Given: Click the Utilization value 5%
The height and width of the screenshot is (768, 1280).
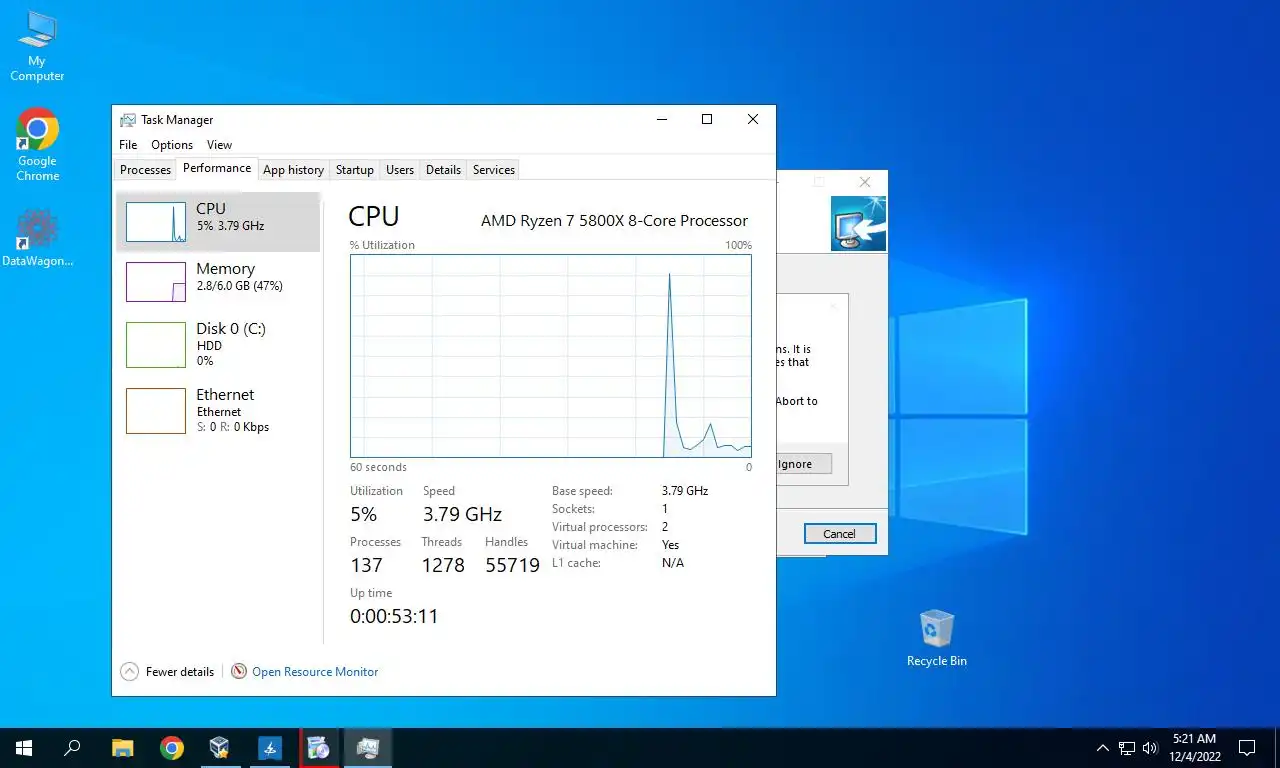Looking at the screenshot, I should 364,514.
